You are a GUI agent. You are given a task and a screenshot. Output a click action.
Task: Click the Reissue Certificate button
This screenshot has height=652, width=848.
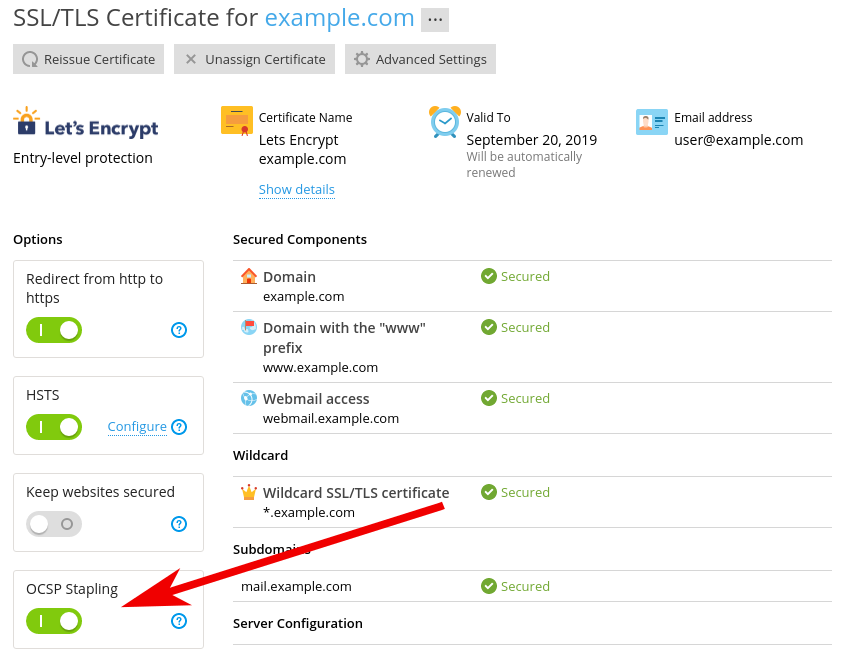tap(89, 59)
